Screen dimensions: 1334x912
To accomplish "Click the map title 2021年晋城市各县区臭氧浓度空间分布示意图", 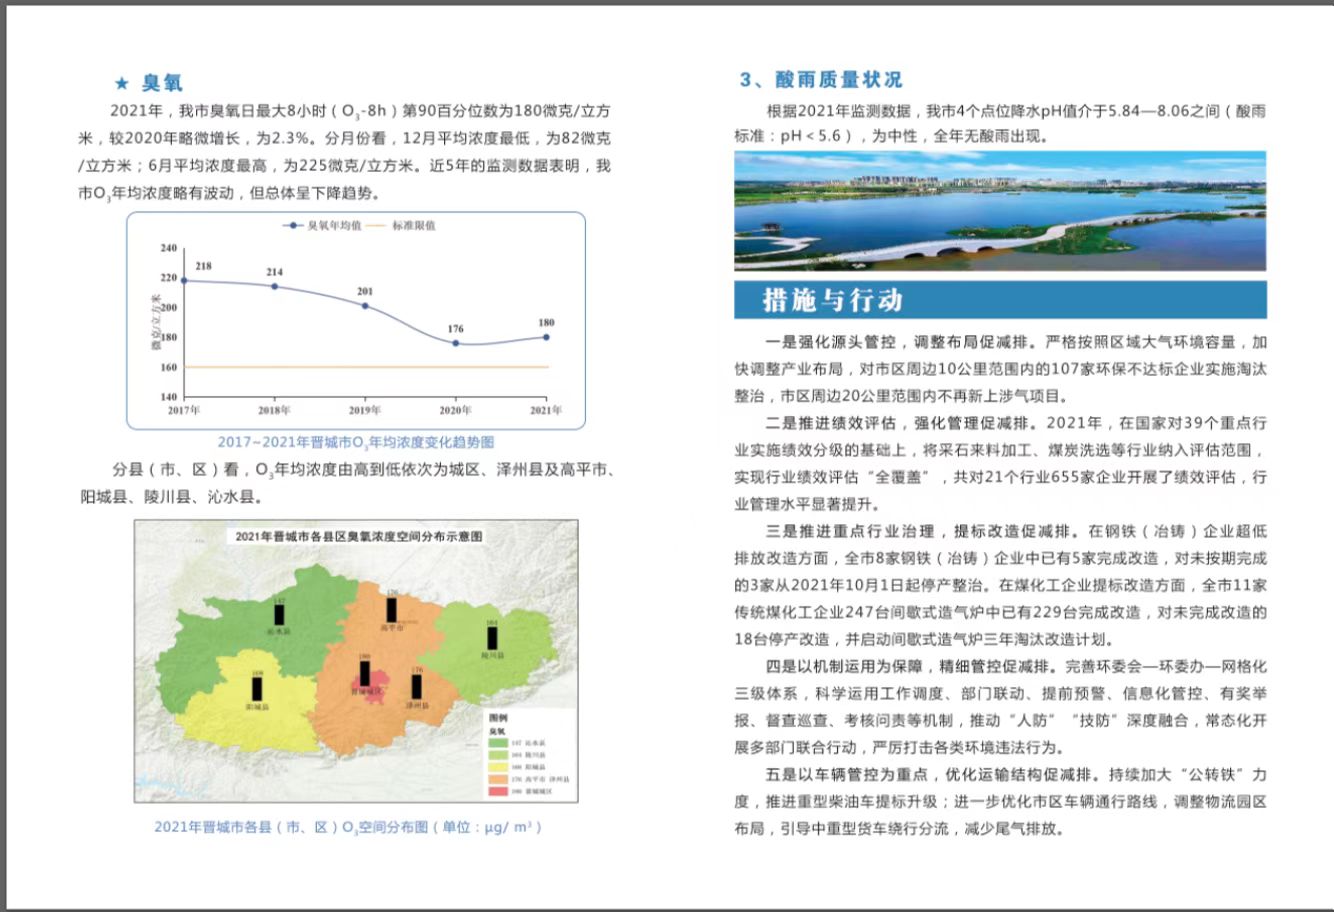I will 359,536.
